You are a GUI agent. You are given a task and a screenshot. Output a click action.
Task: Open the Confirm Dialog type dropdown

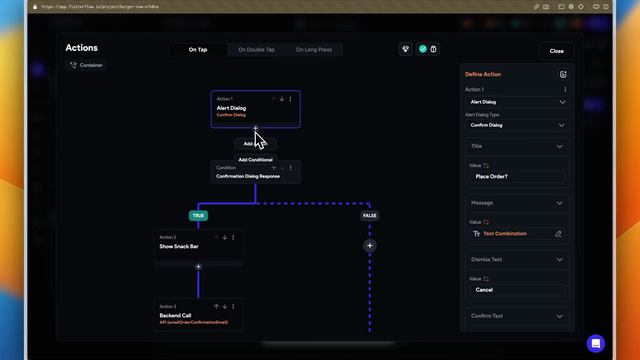point(516,125)
